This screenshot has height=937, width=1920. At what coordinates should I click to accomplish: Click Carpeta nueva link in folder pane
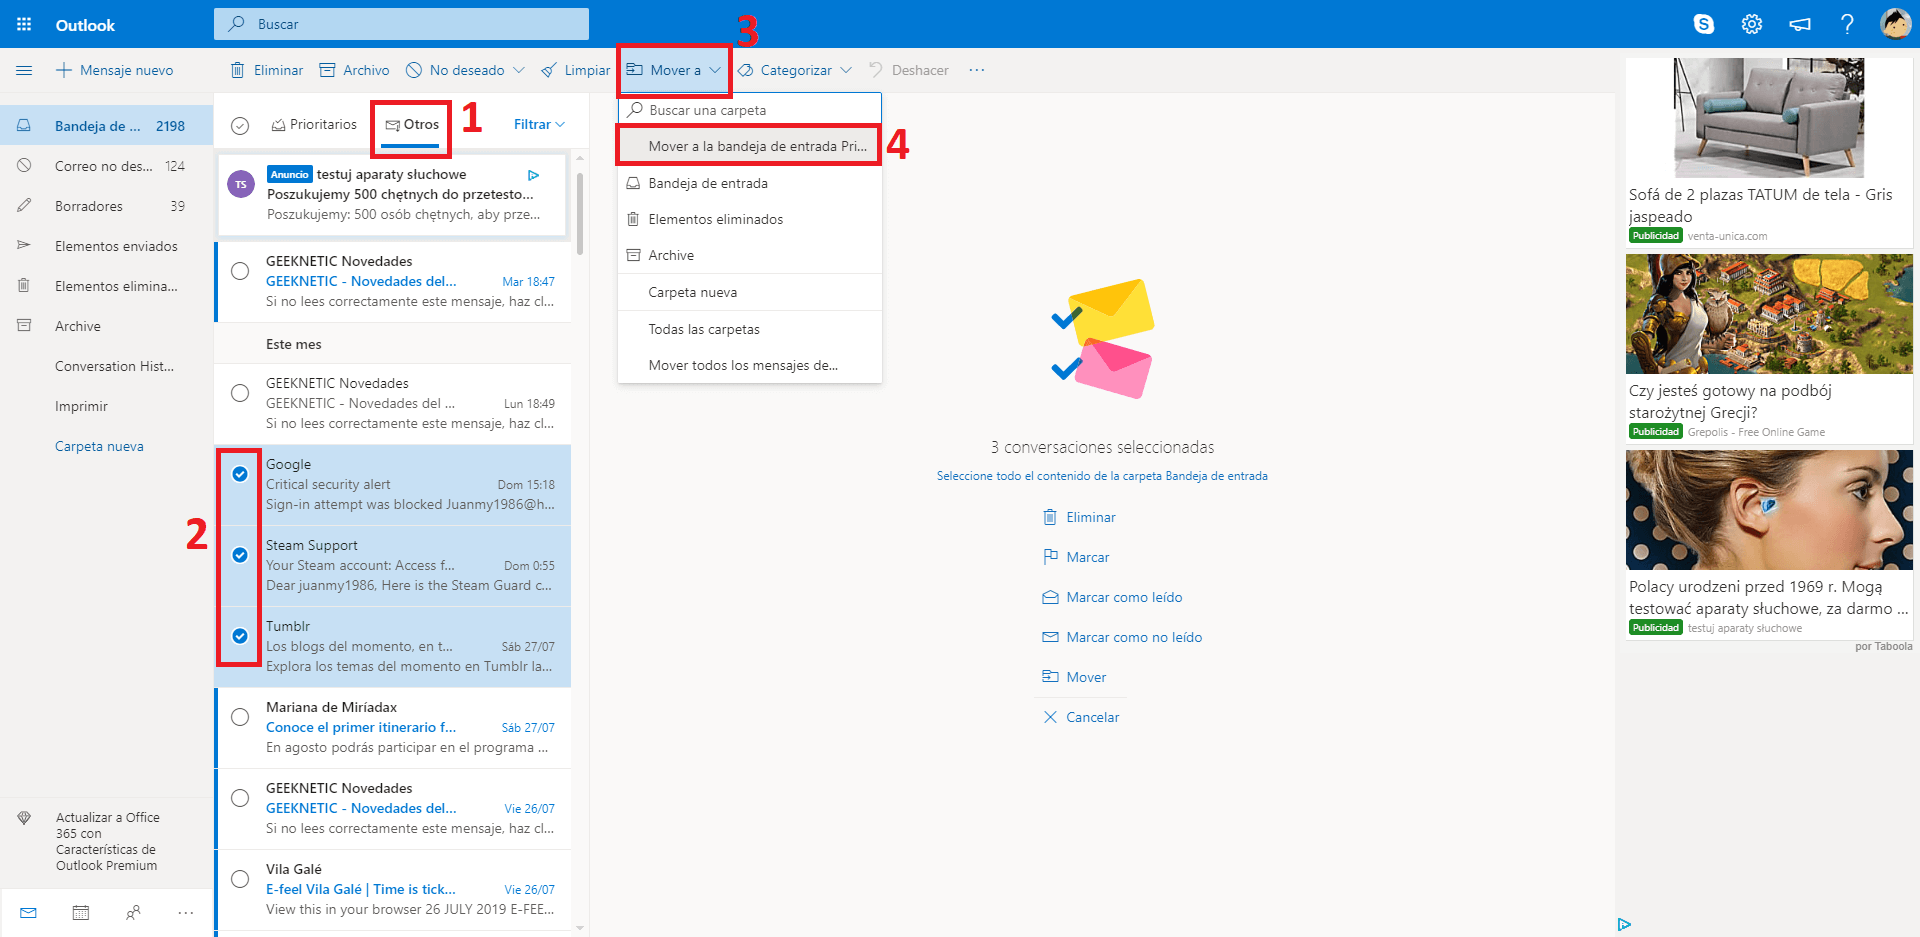(x=99, y=446)
